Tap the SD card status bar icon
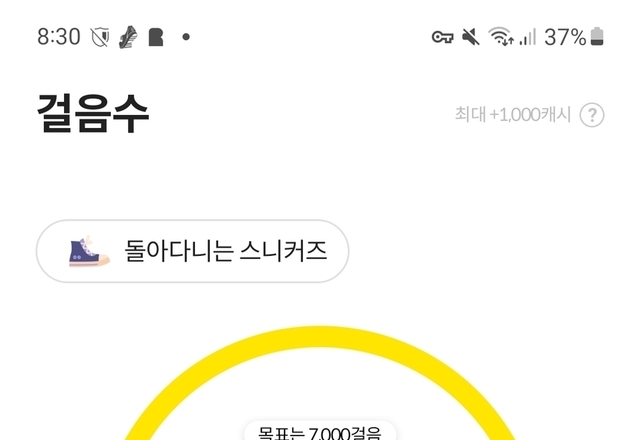 click(x=156, y=37)
